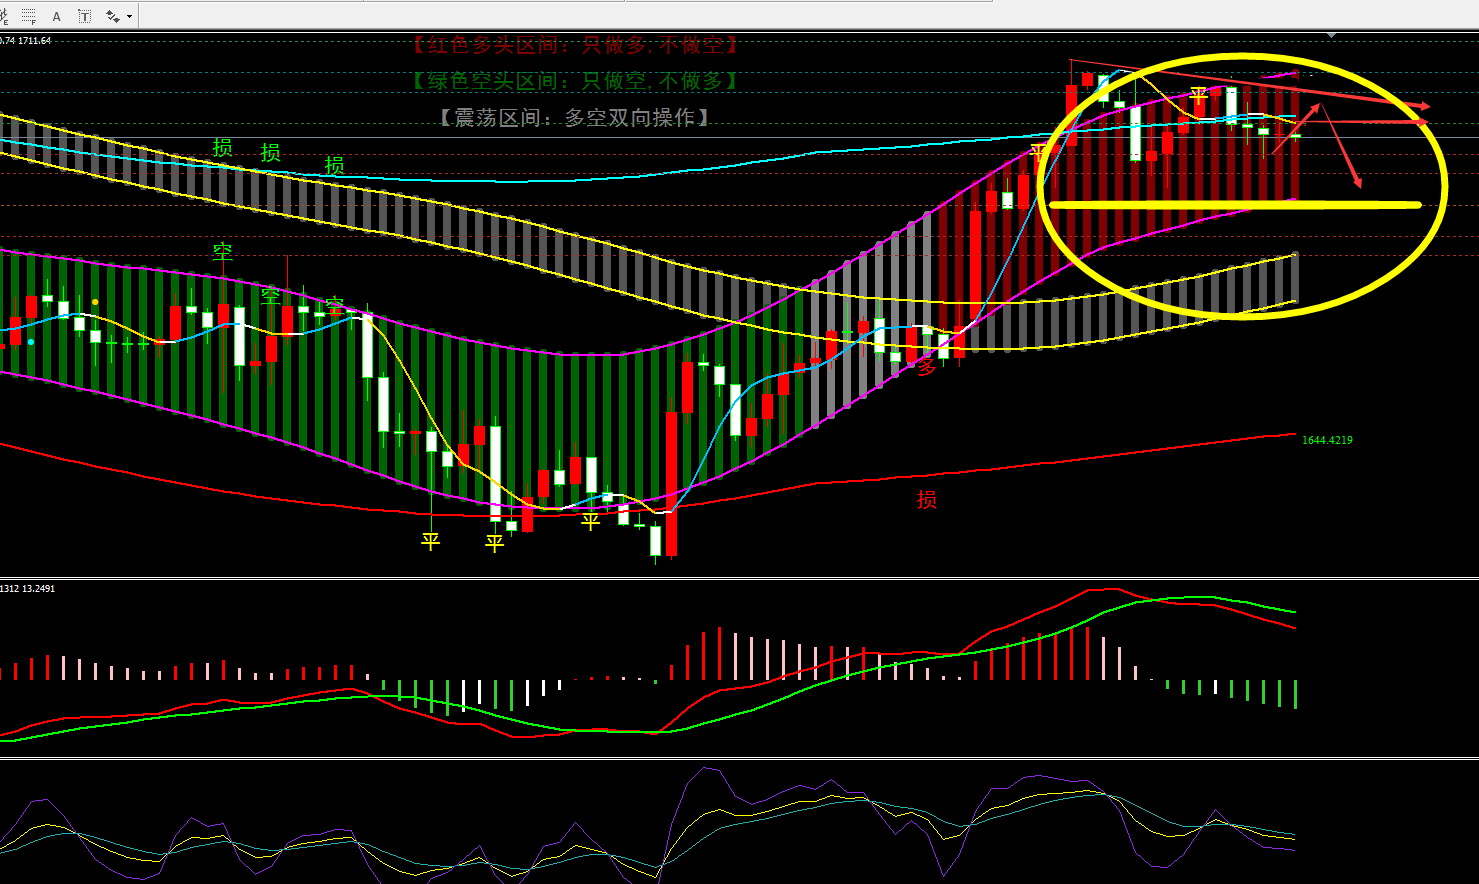
Task: Click the thick yellow horizontal support line
Action: coord(1234,205)
